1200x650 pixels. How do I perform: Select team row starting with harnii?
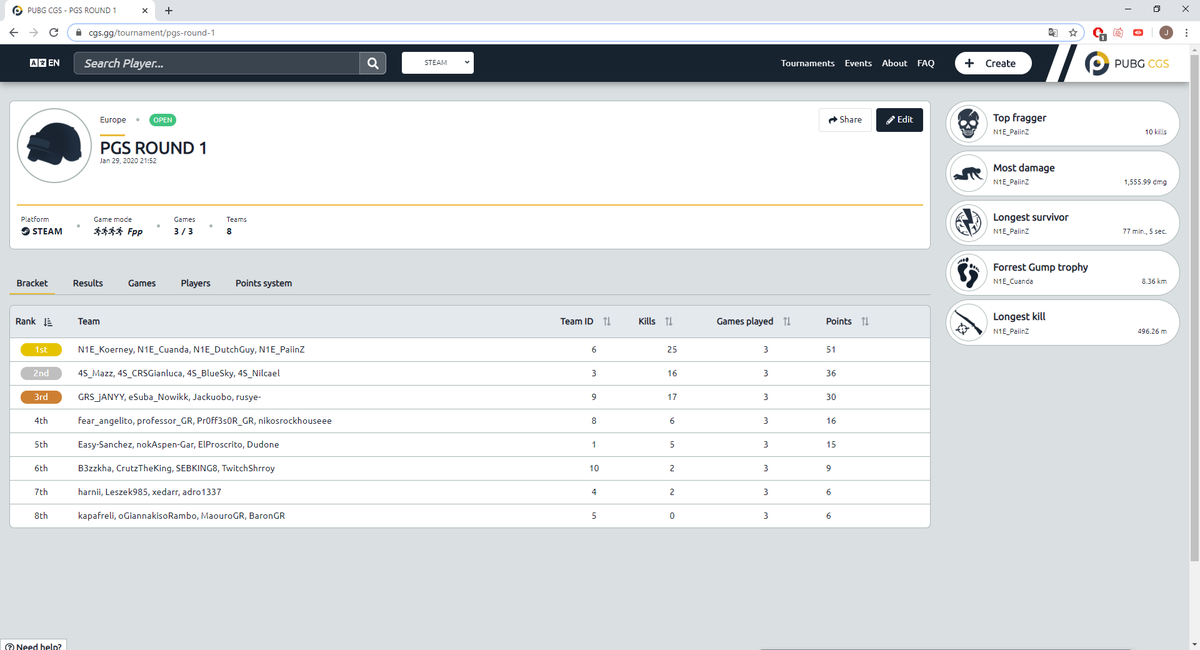[470, 492]
